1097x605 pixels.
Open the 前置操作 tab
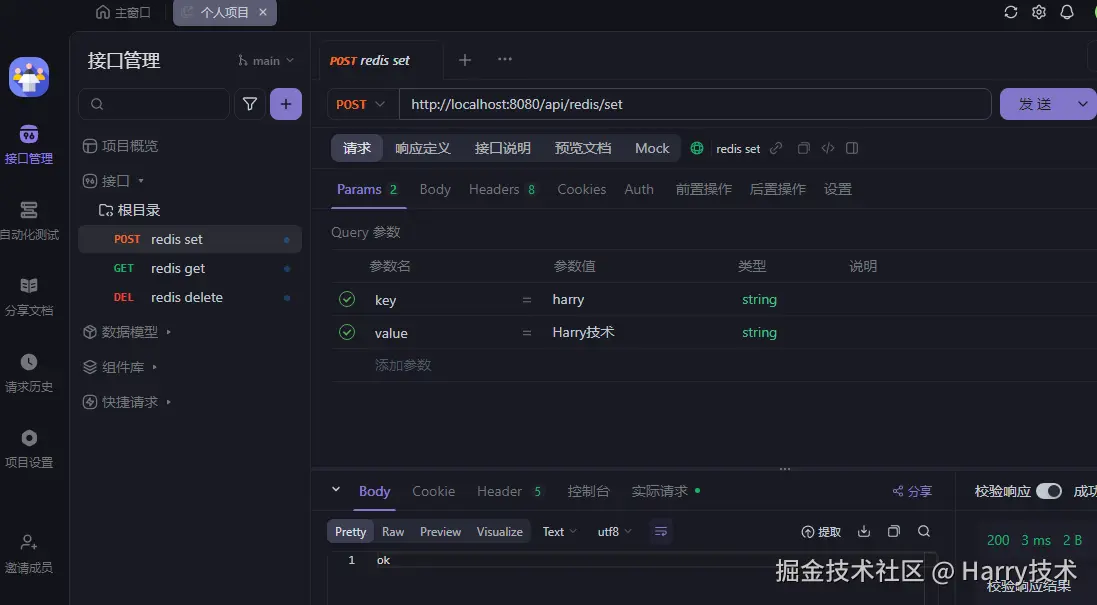(x=703, y=190)
